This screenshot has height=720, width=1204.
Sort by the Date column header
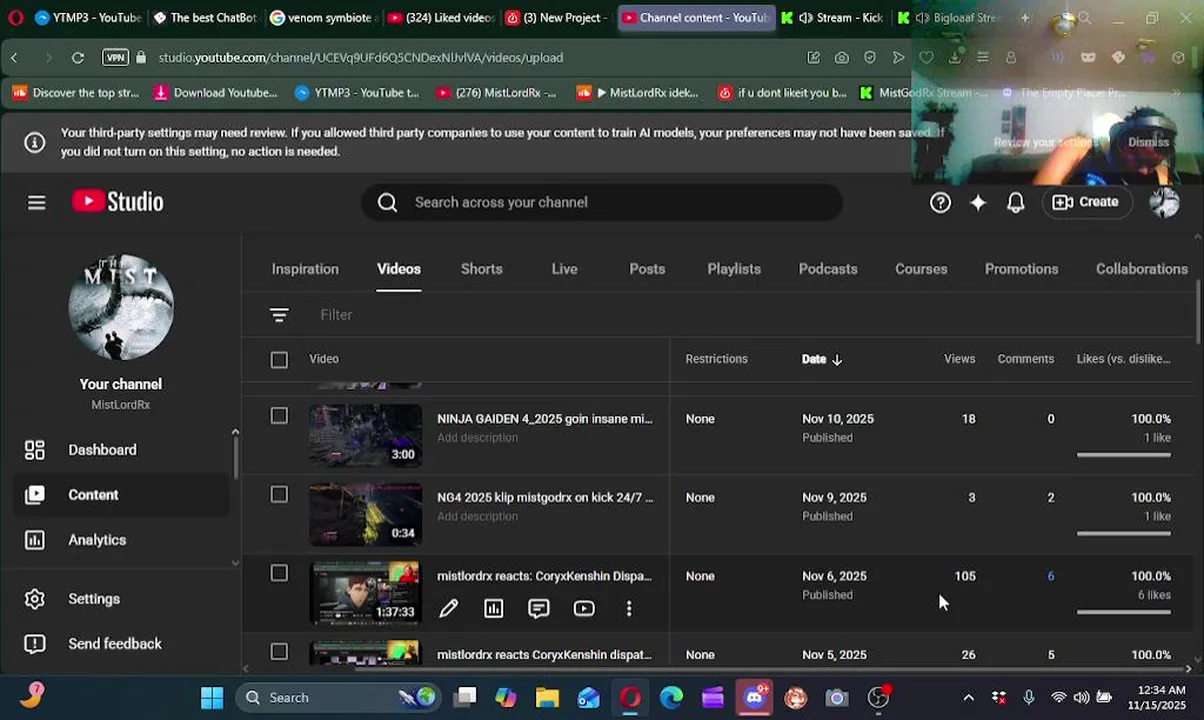click(x=822, y=359)
